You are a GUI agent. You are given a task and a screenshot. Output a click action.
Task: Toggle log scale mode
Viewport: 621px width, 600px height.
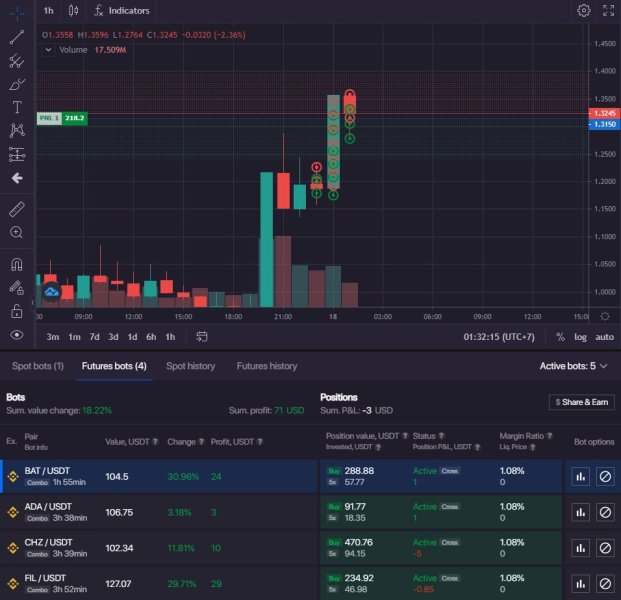click(580, 337)
